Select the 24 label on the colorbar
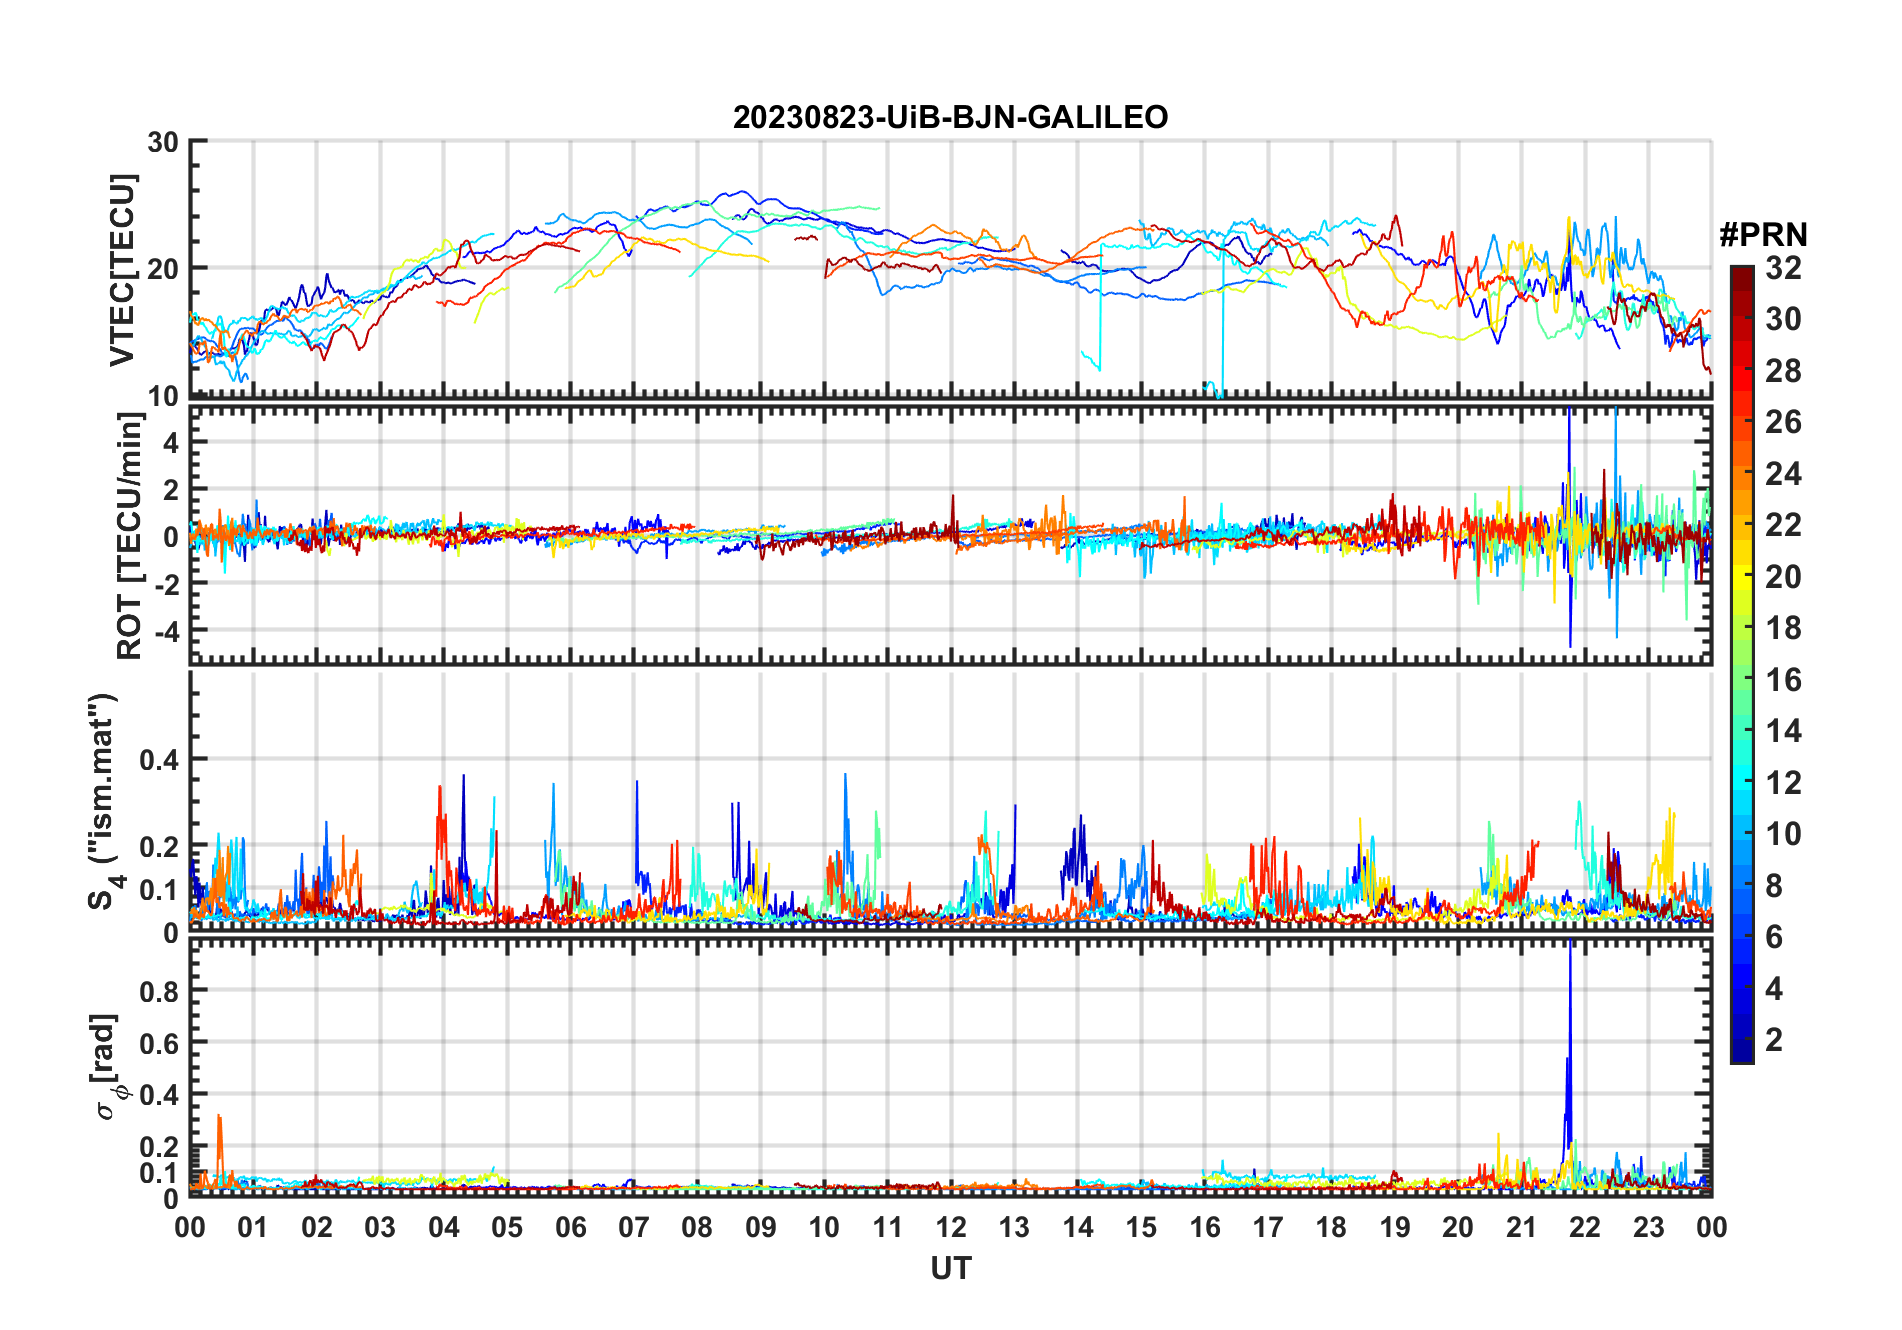Screen dimensions: 1902x1330 pos(1783,474)
